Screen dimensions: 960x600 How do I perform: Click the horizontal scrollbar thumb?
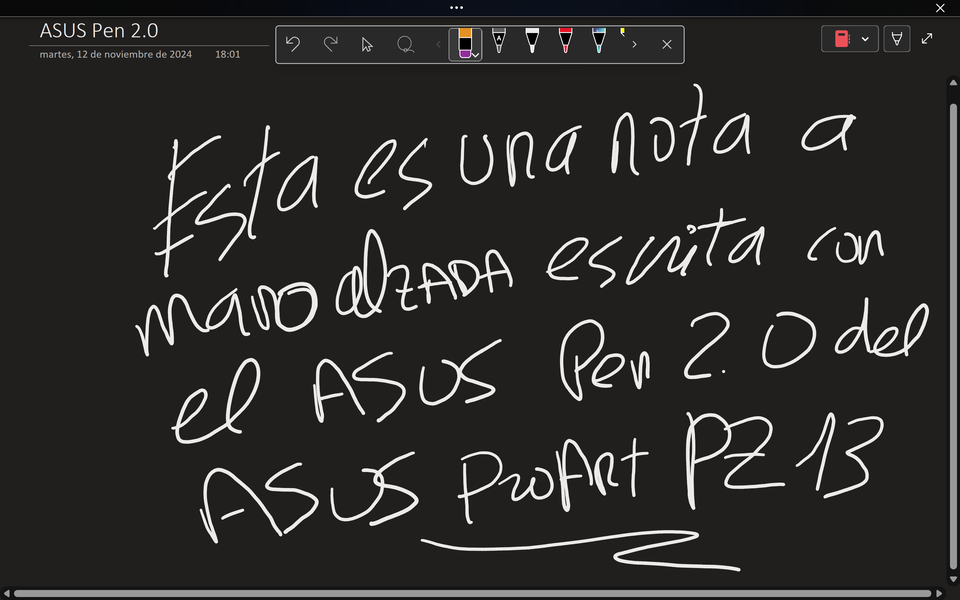coord(471,594)
